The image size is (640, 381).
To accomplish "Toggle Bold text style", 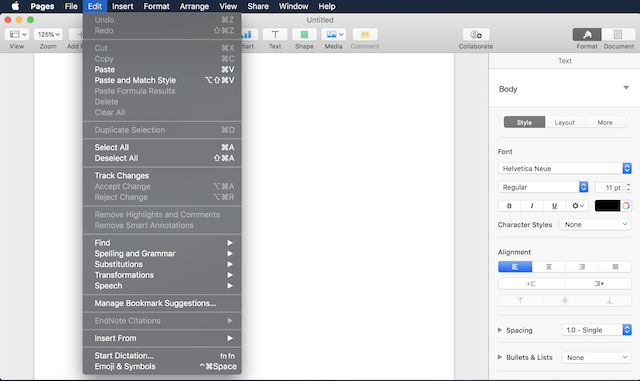I will [x=509, y=206].
